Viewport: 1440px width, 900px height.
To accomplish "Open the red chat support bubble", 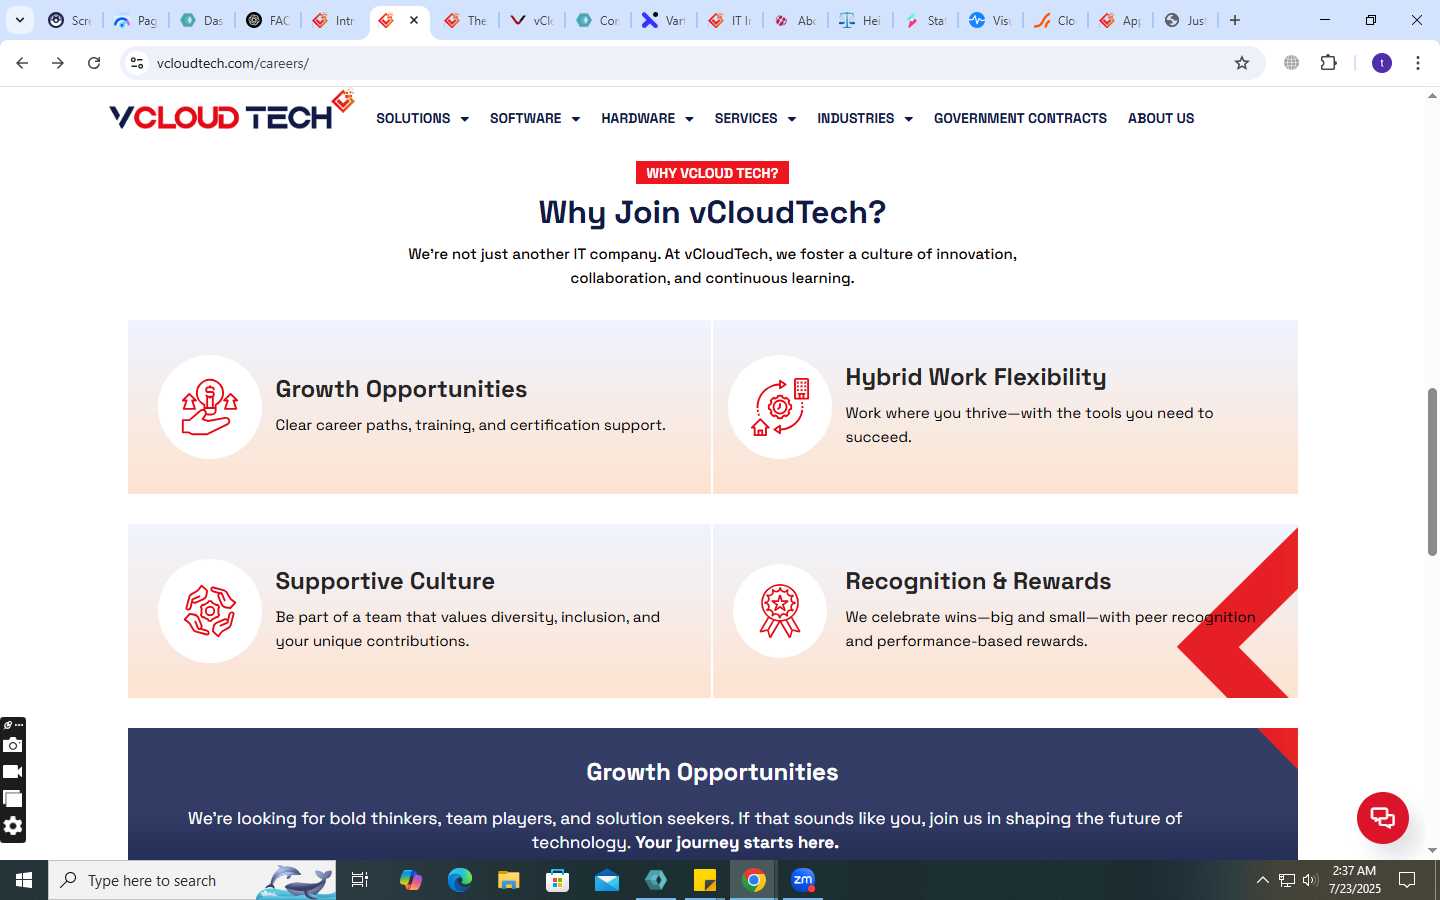I will tap(1382, 817).
